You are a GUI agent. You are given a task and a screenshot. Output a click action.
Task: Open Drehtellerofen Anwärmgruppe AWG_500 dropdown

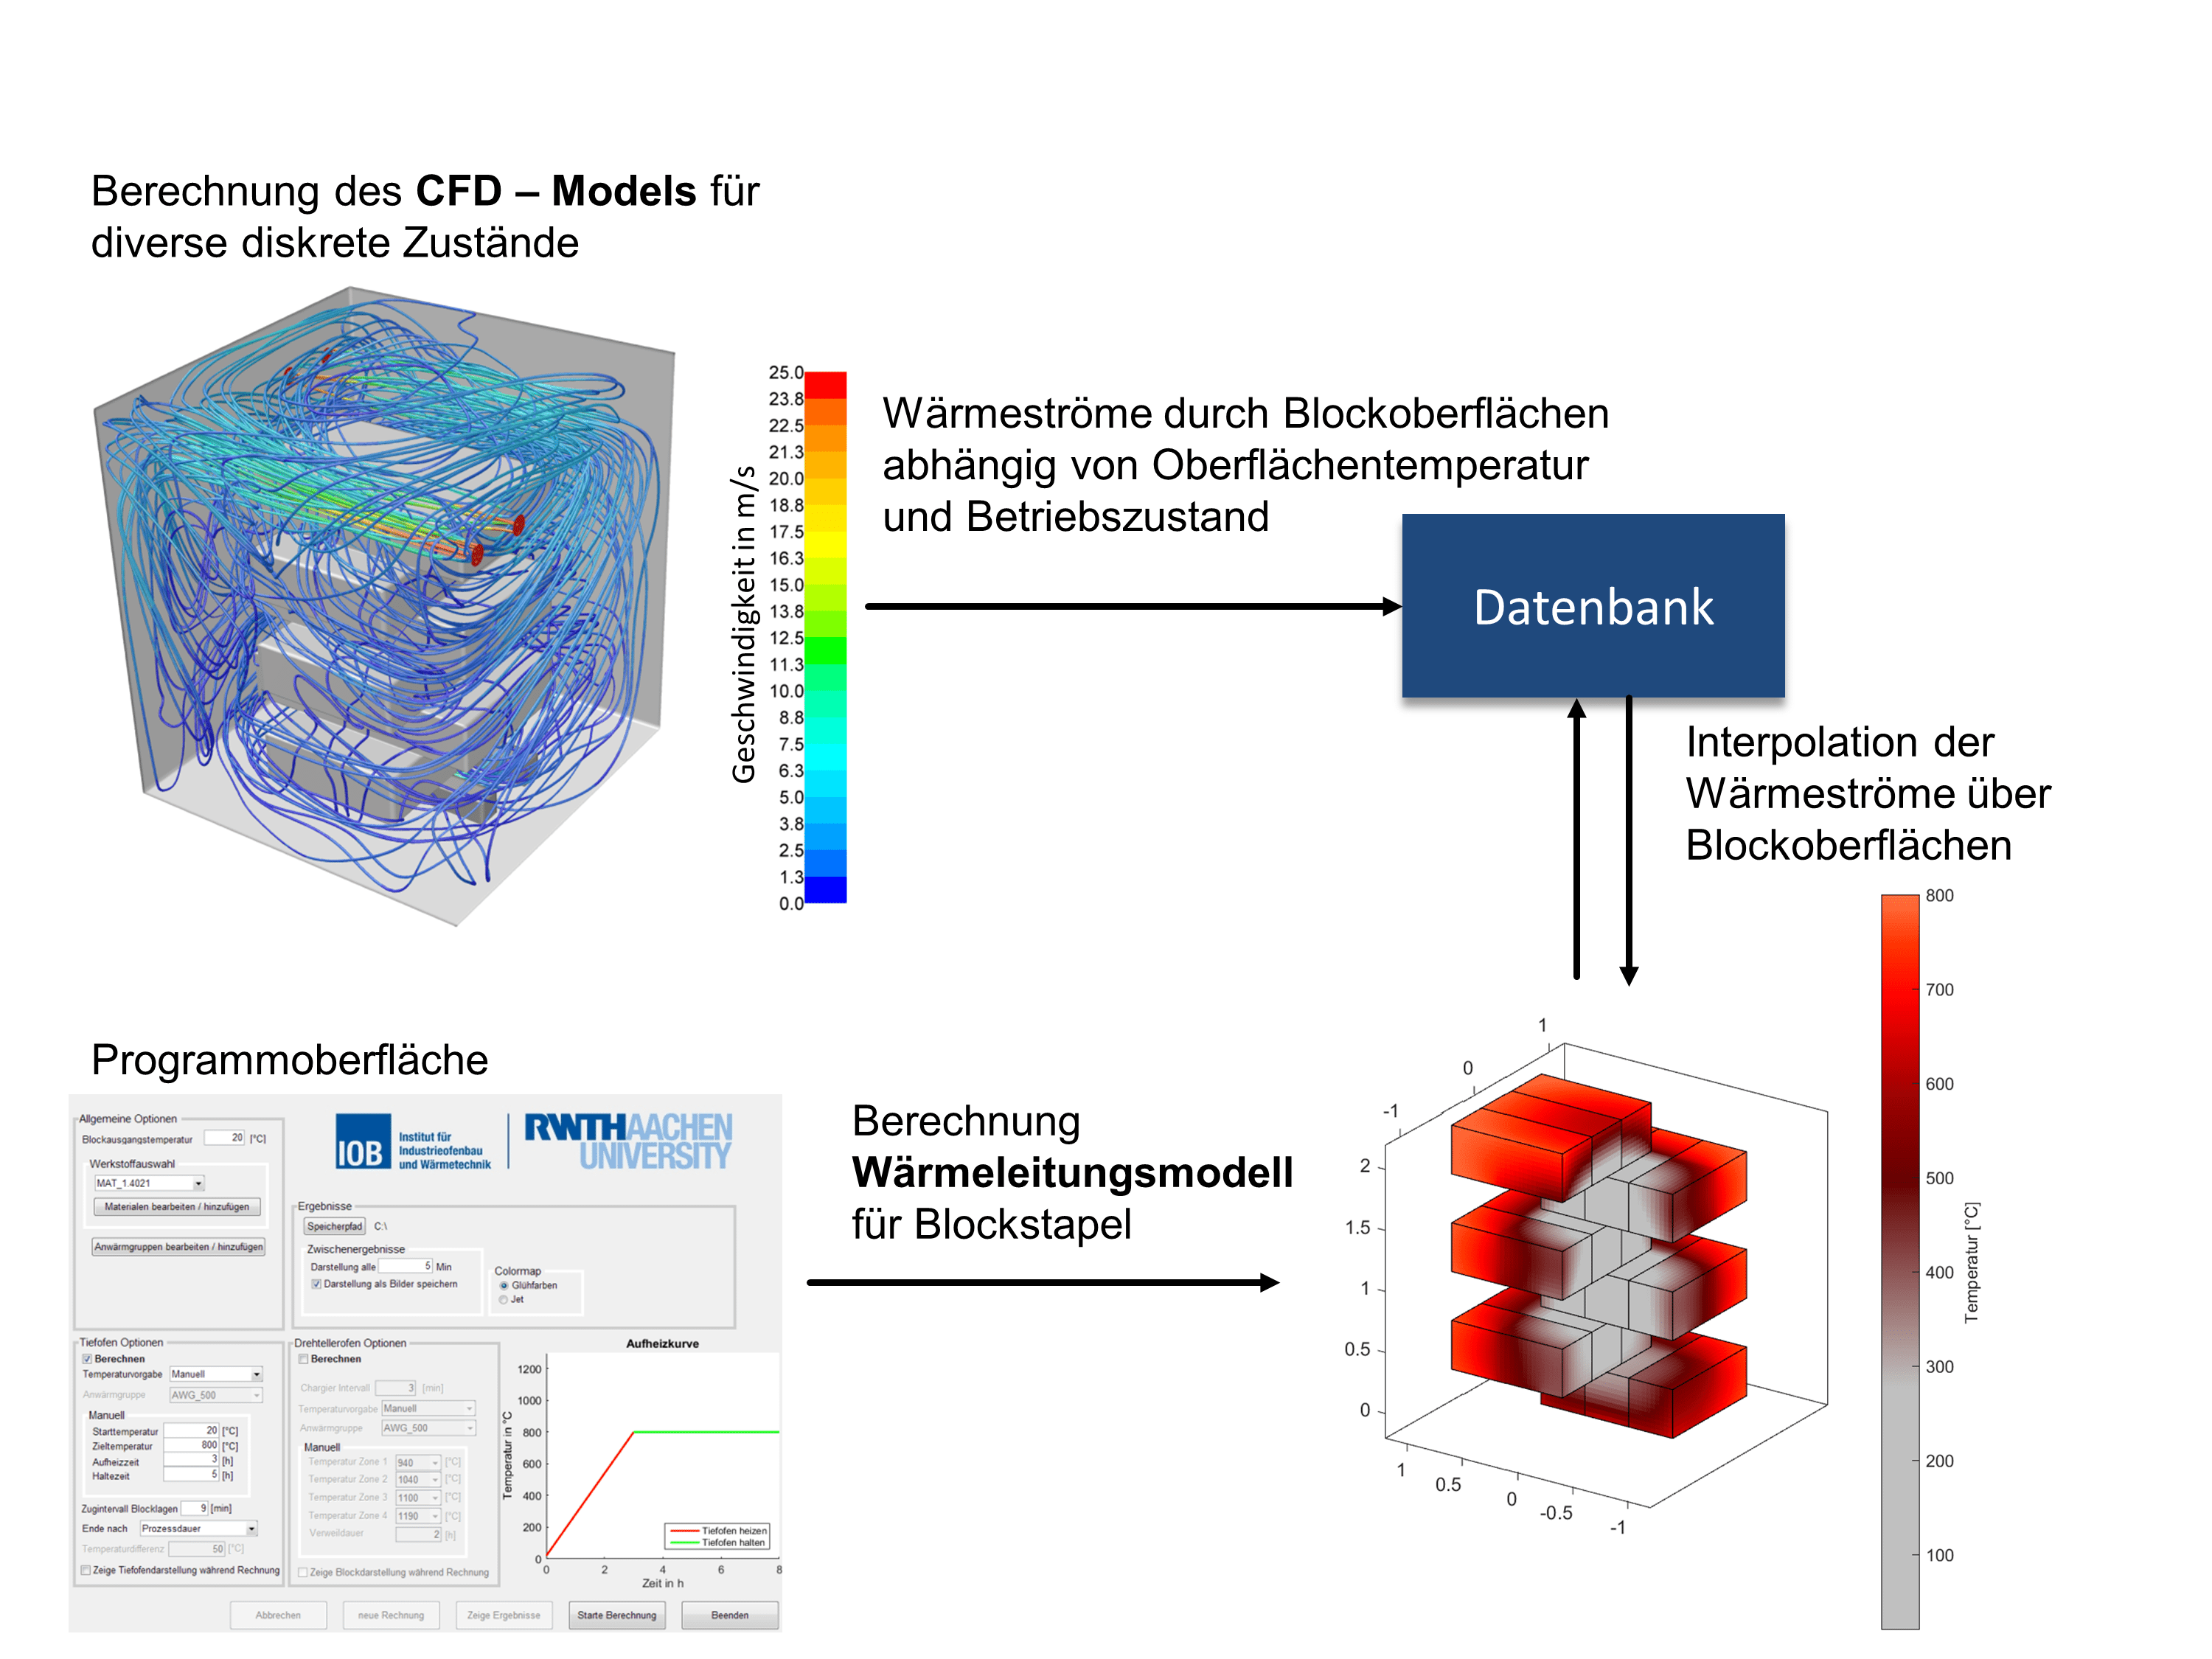429,1428
